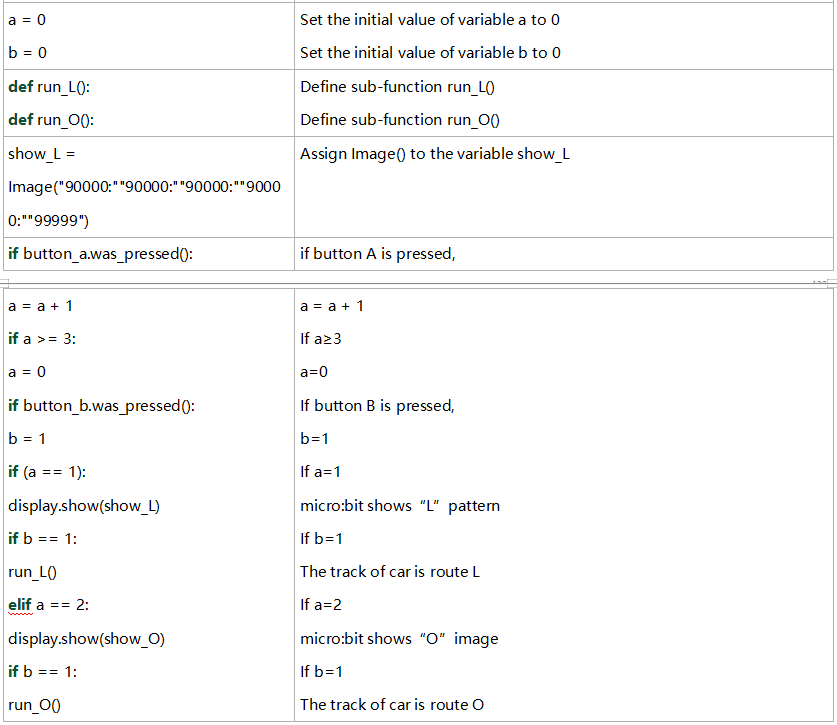Click the code line 'def run_O():'
The width and height of the screenshot is (837, 725).
pyautogui.click(x=51, y=120)
